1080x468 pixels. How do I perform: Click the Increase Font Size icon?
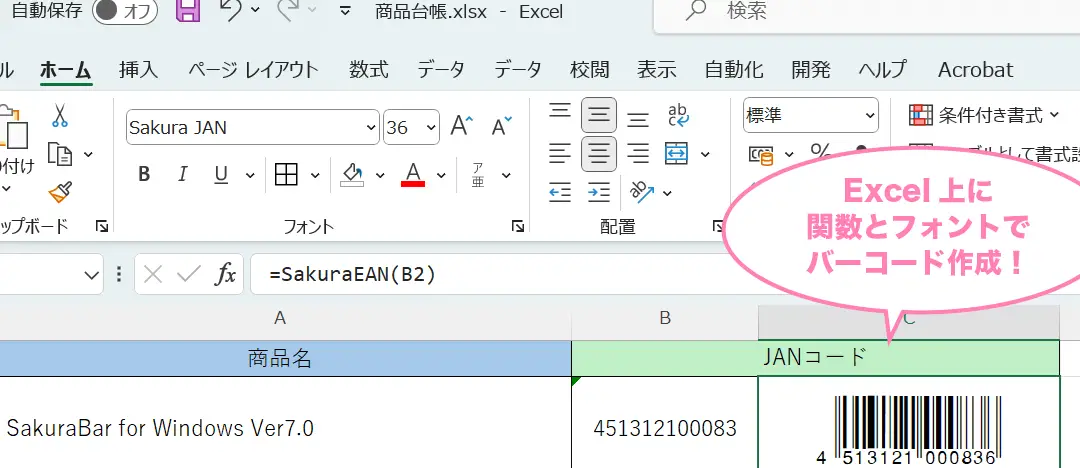click(x=461, y=127)
